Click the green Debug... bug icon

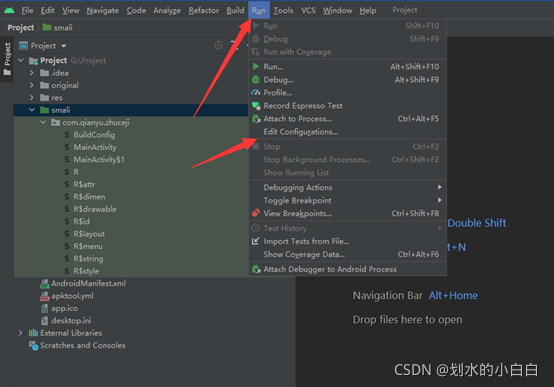point(256,80)
